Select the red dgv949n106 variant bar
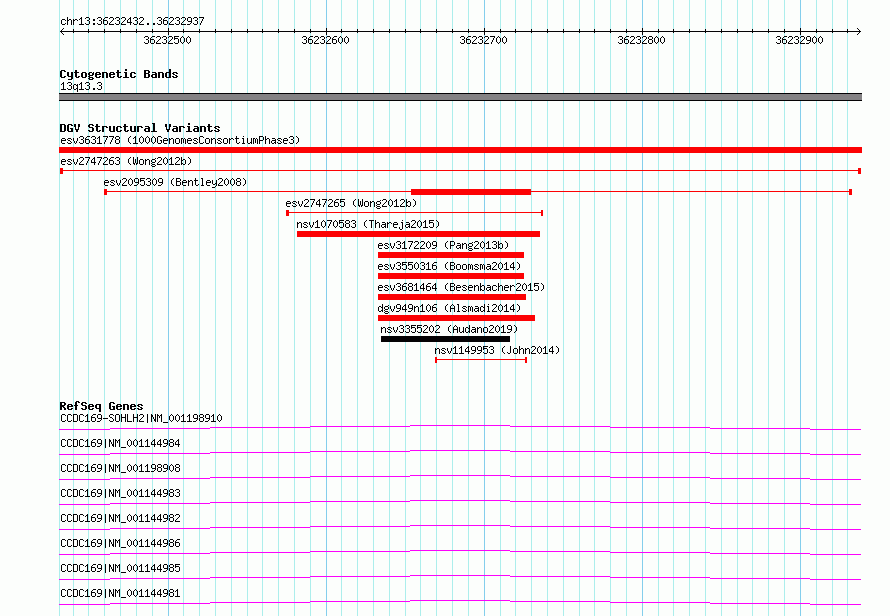Viewport: 890px width, 616px height. [x=456, y=318]
